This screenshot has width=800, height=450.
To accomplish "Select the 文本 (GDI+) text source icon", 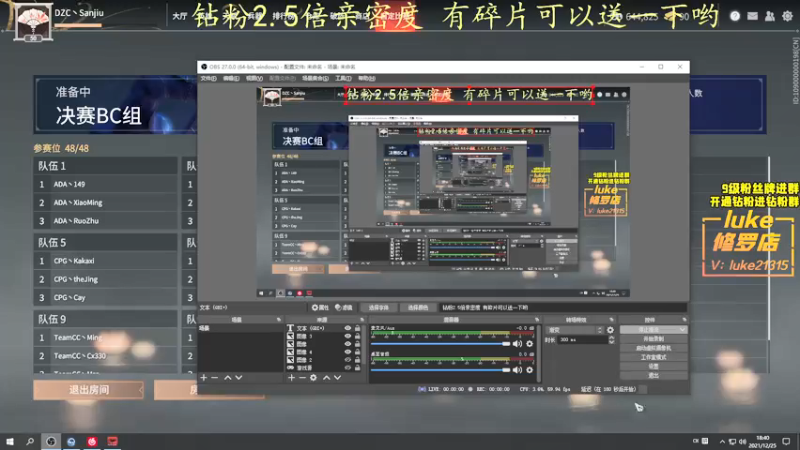I will 290,328.
